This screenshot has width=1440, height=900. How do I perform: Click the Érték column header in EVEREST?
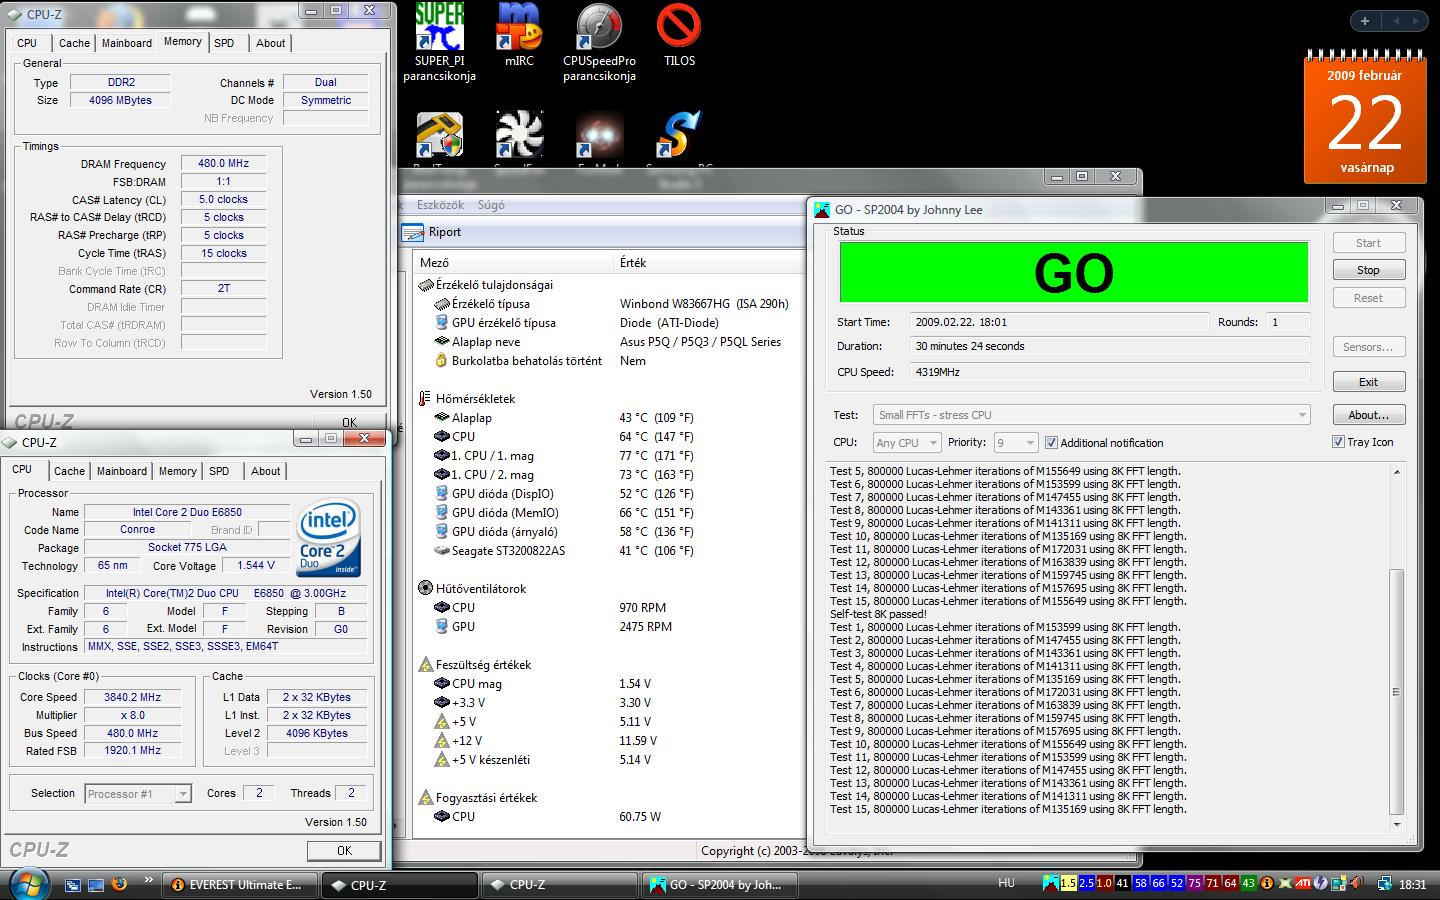tap(632, 262)
